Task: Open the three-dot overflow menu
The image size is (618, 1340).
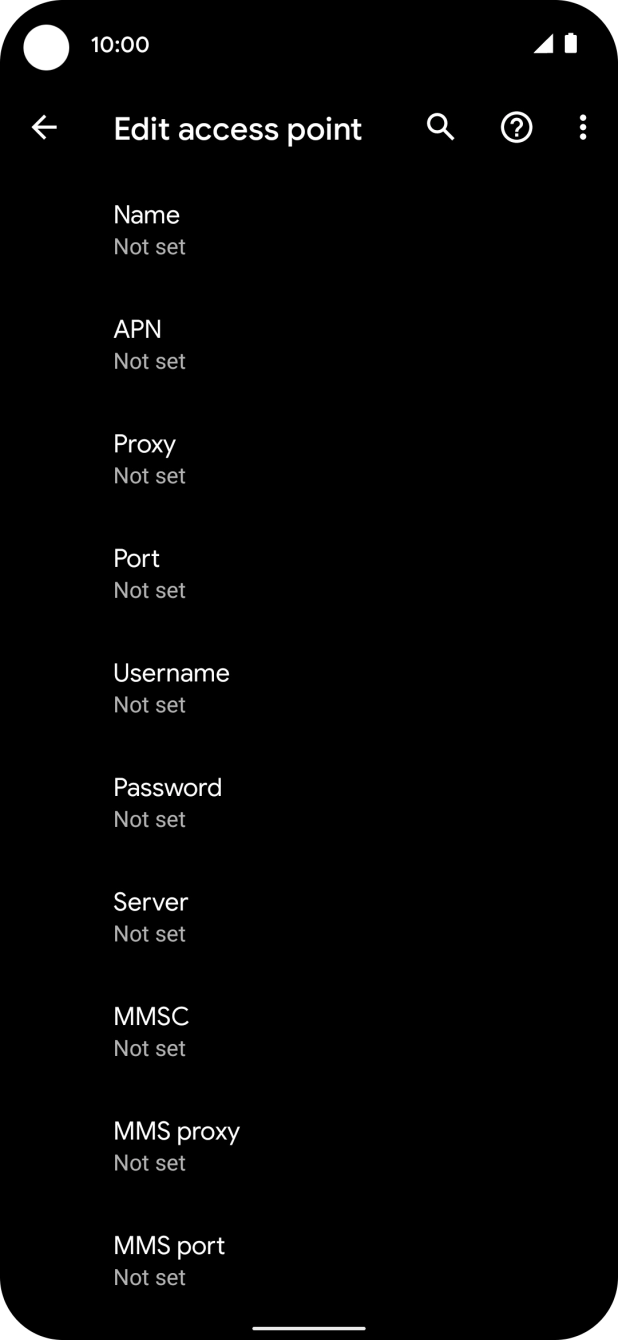Action: click(x=583, y=128)
